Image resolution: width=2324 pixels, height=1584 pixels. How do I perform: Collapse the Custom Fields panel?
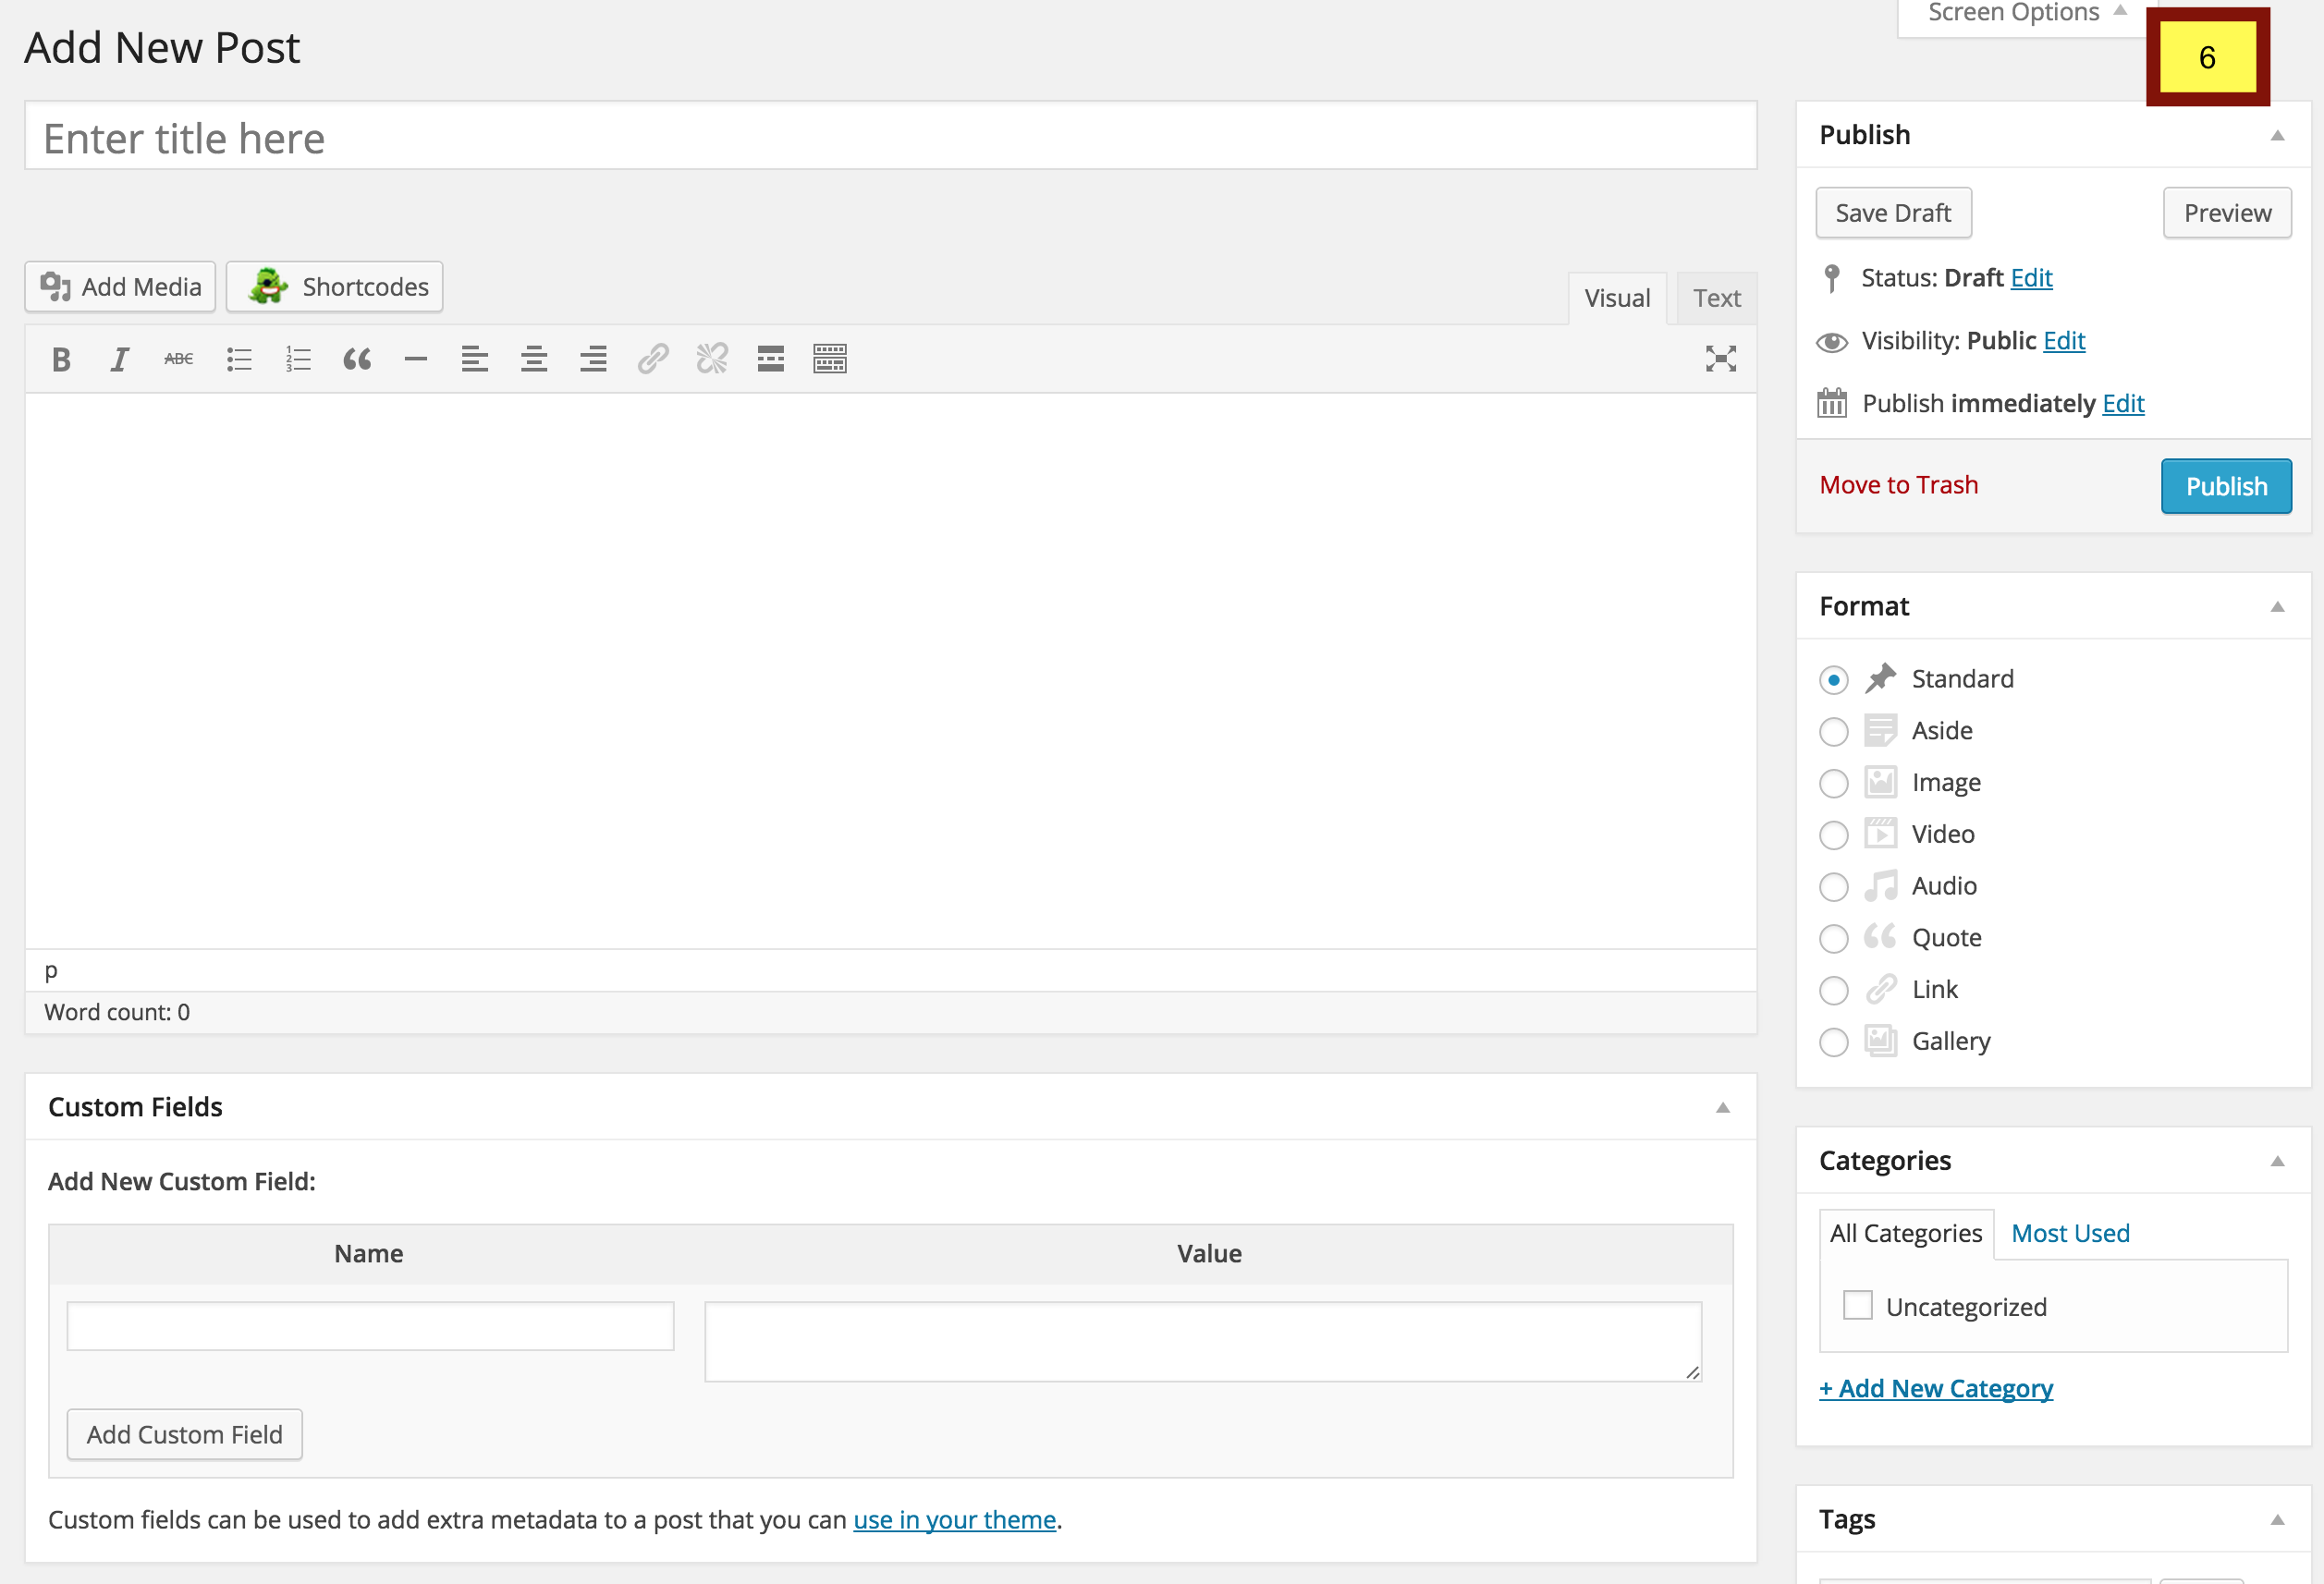click(1722, 1108)
